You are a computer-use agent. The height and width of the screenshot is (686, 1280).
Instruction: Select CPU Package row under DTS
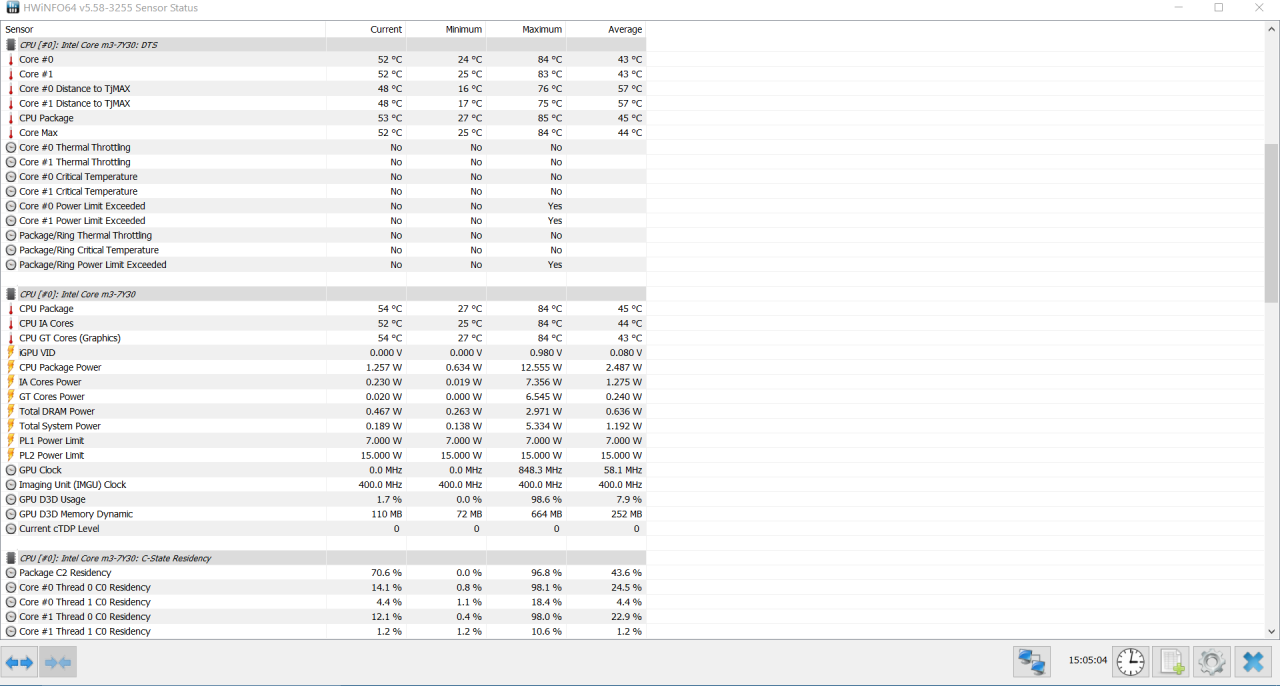[323, 118]
